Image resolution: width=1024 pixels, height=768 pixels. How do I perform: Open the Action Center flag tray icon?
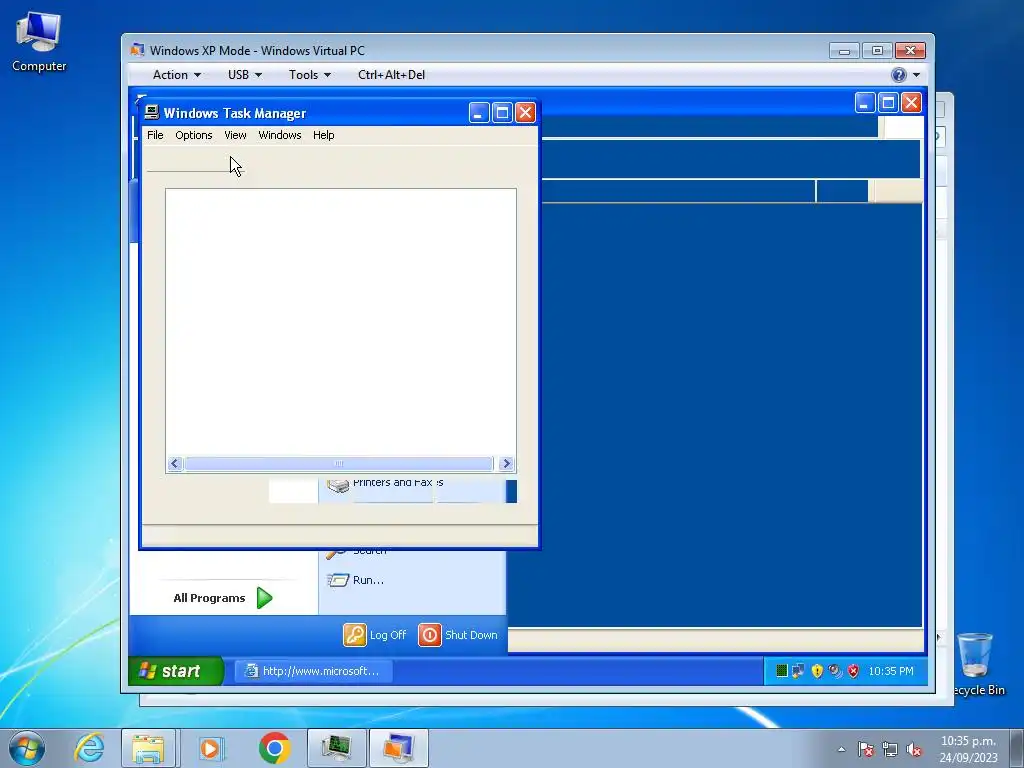tap(866, 750)
